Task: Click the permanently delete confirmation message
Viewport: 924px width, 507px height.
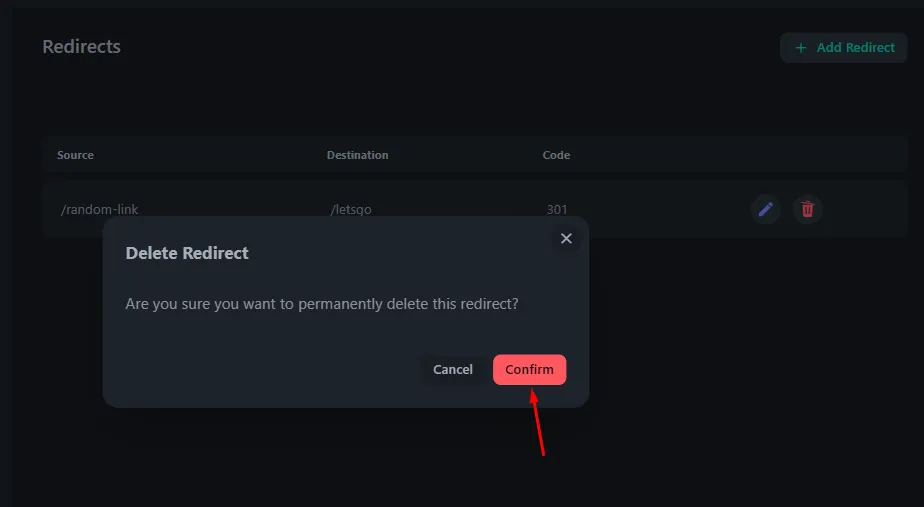Action: click(322, 304)
